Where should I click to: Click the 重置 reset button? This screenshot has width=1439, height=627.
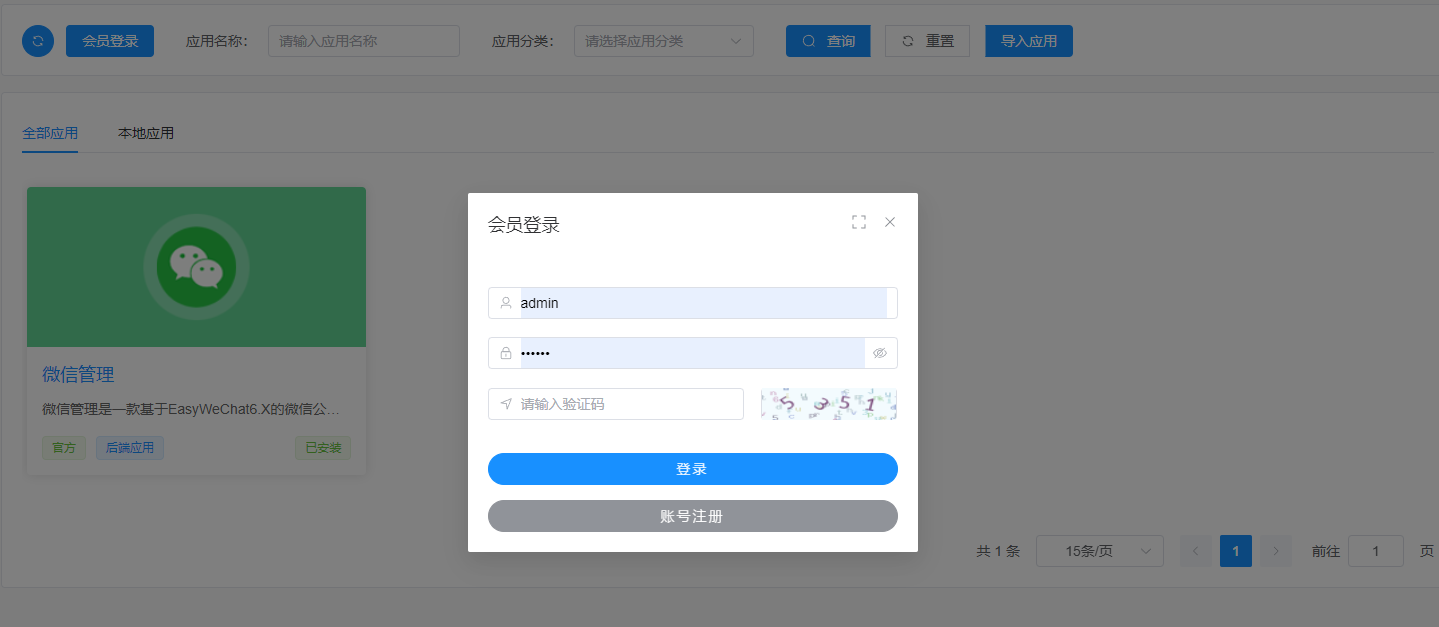click(x=927, y=41)
